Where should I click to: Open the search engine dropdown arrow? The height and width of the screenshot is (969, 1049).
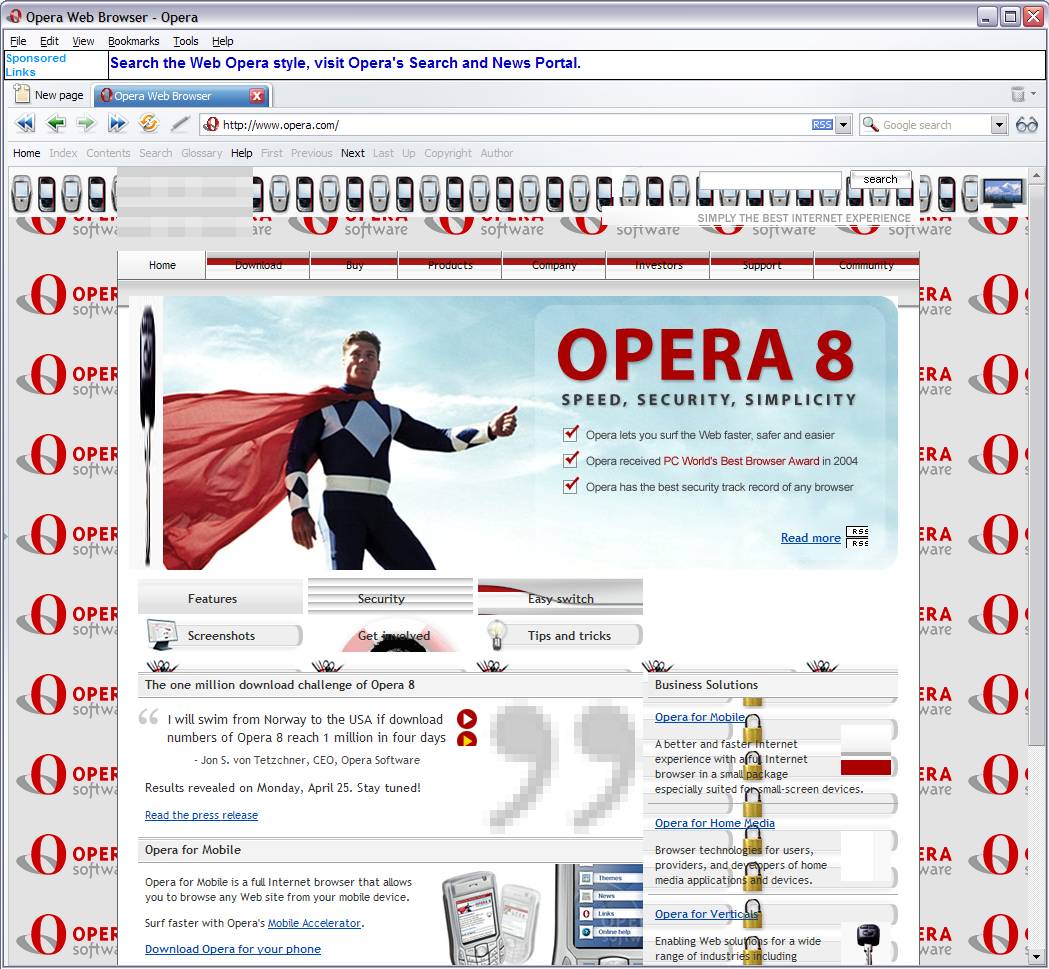(999, 124)
